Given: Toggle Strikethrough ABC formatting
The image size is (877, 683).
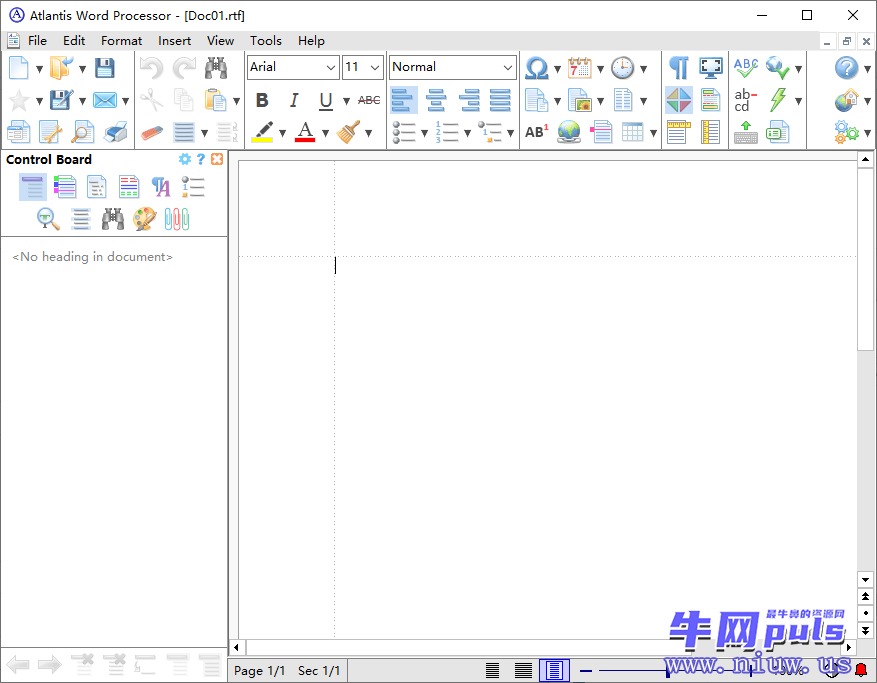Looking at the screenshot, I should tap(369, 100).
